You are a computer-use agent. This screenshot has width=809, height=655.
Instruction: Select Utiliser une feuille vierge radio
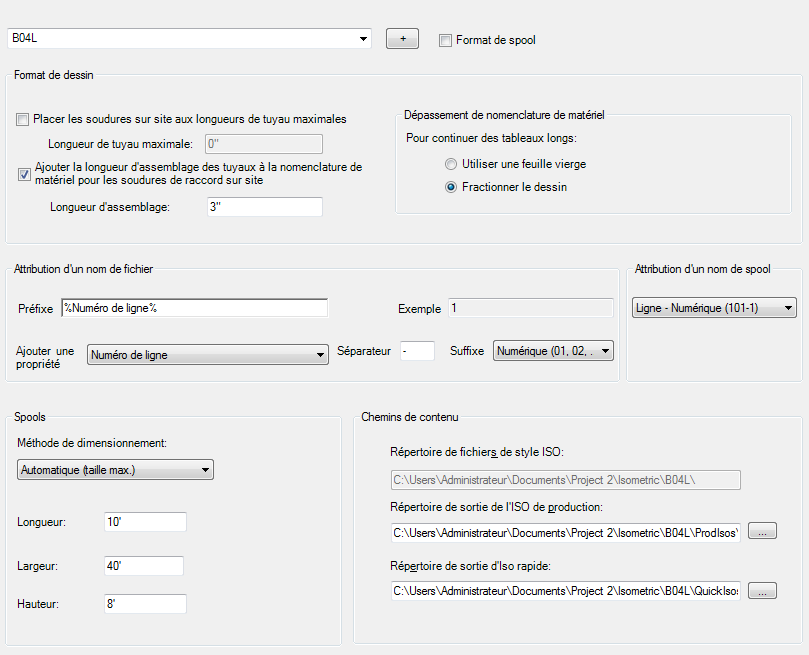click(x=451, y=163)
